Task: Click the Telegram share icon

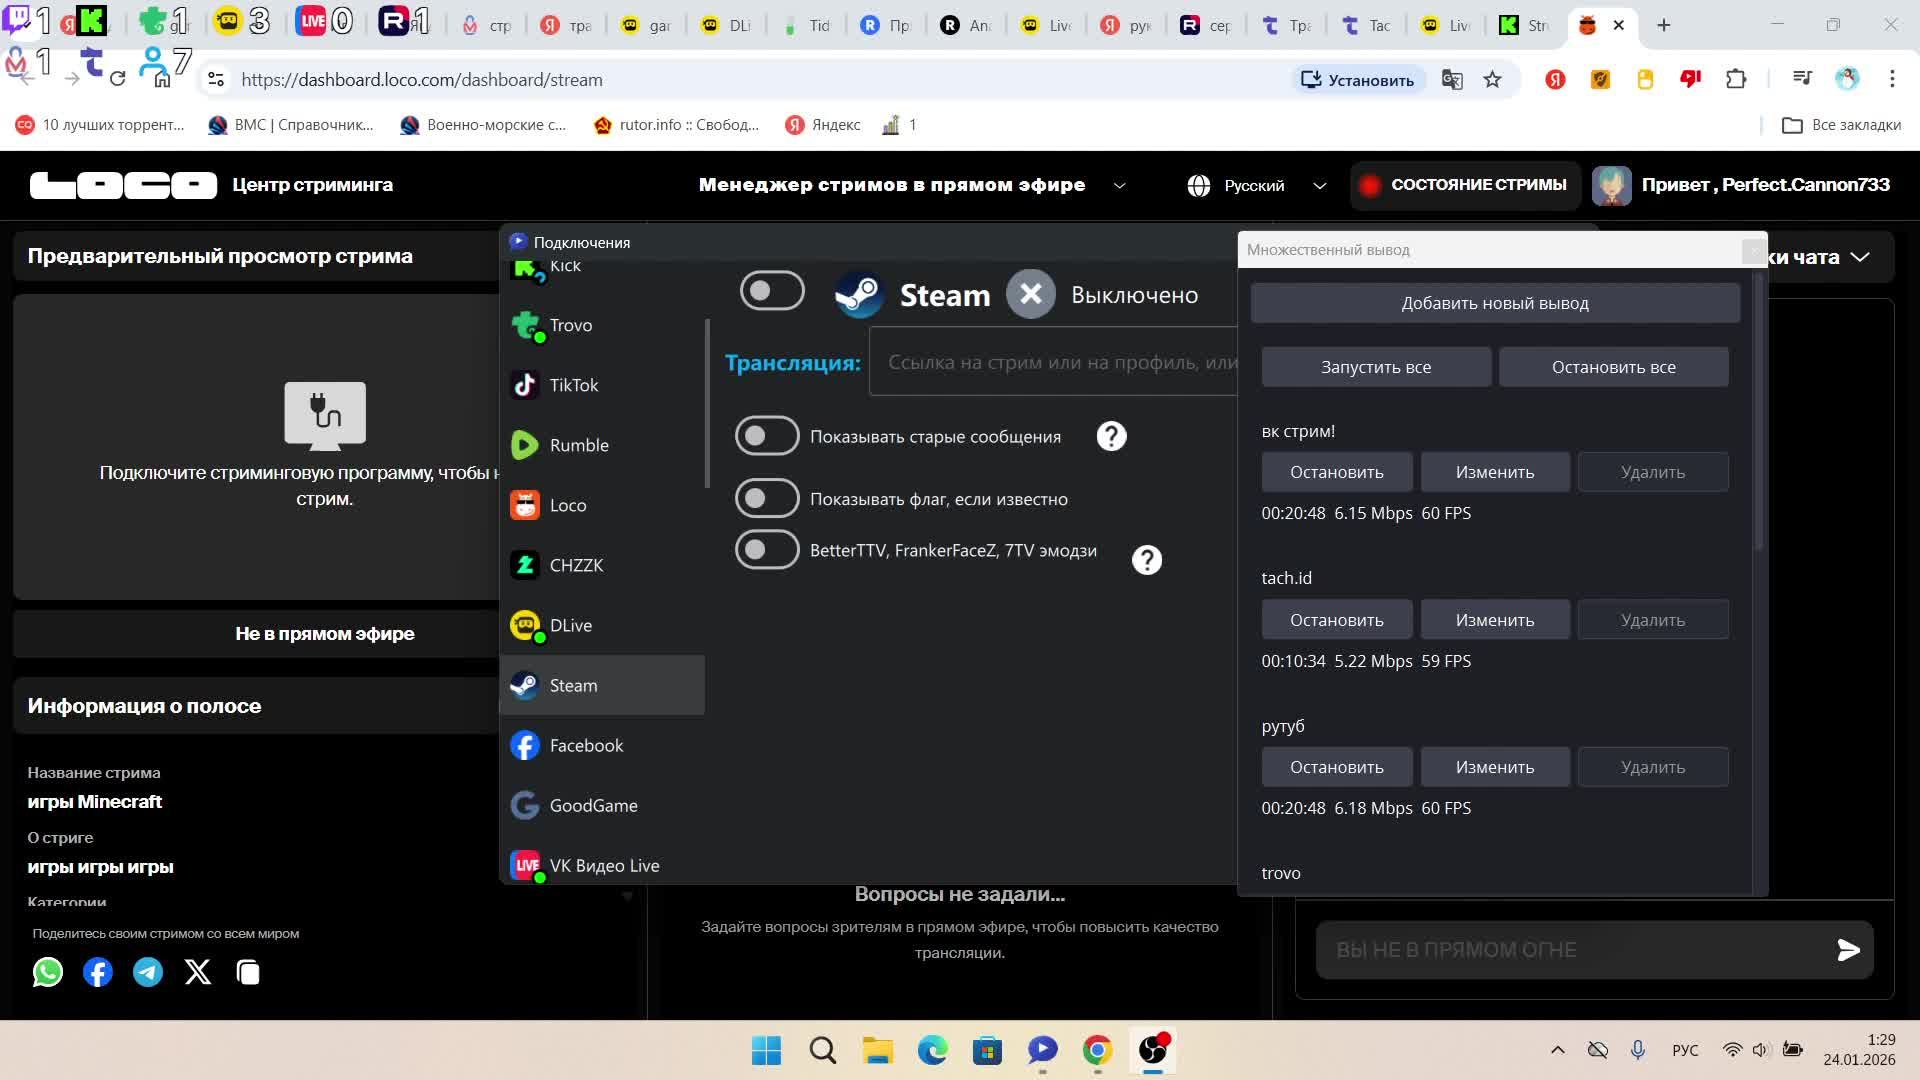Action: tap(148, 972)
